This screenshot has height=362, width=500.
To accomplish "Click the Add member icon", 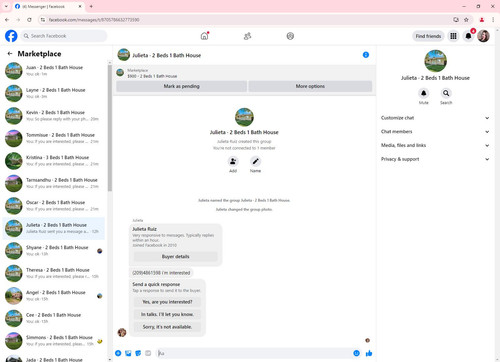I will (233, 161).
